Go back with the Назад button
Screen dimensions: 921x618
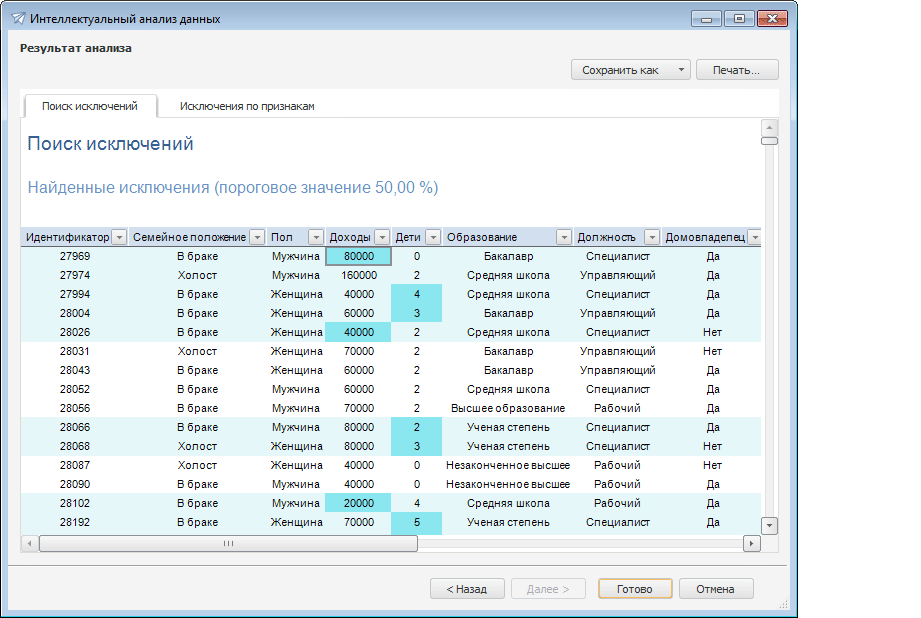[467, 589]
